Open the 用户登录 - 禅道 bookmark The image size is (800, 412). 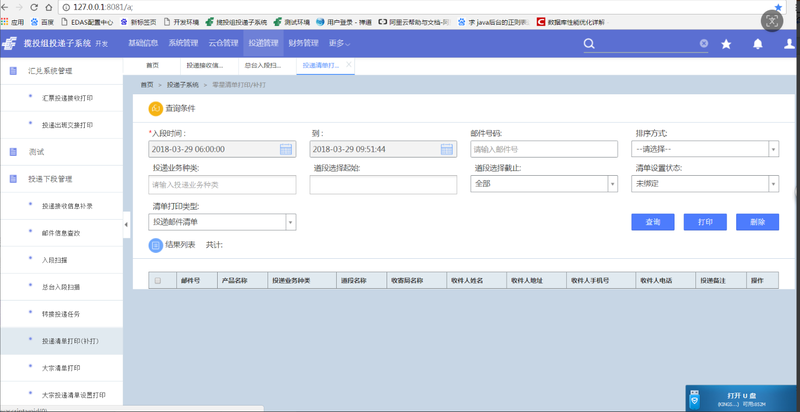tap(344, 22)
